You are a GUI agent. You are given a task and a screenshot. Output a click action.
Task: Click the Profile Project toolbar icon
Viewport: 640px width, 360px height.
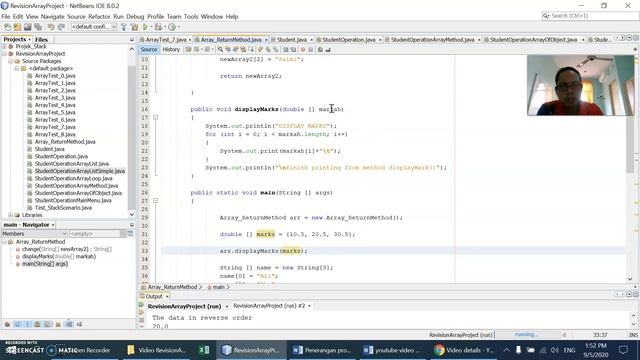172,27
